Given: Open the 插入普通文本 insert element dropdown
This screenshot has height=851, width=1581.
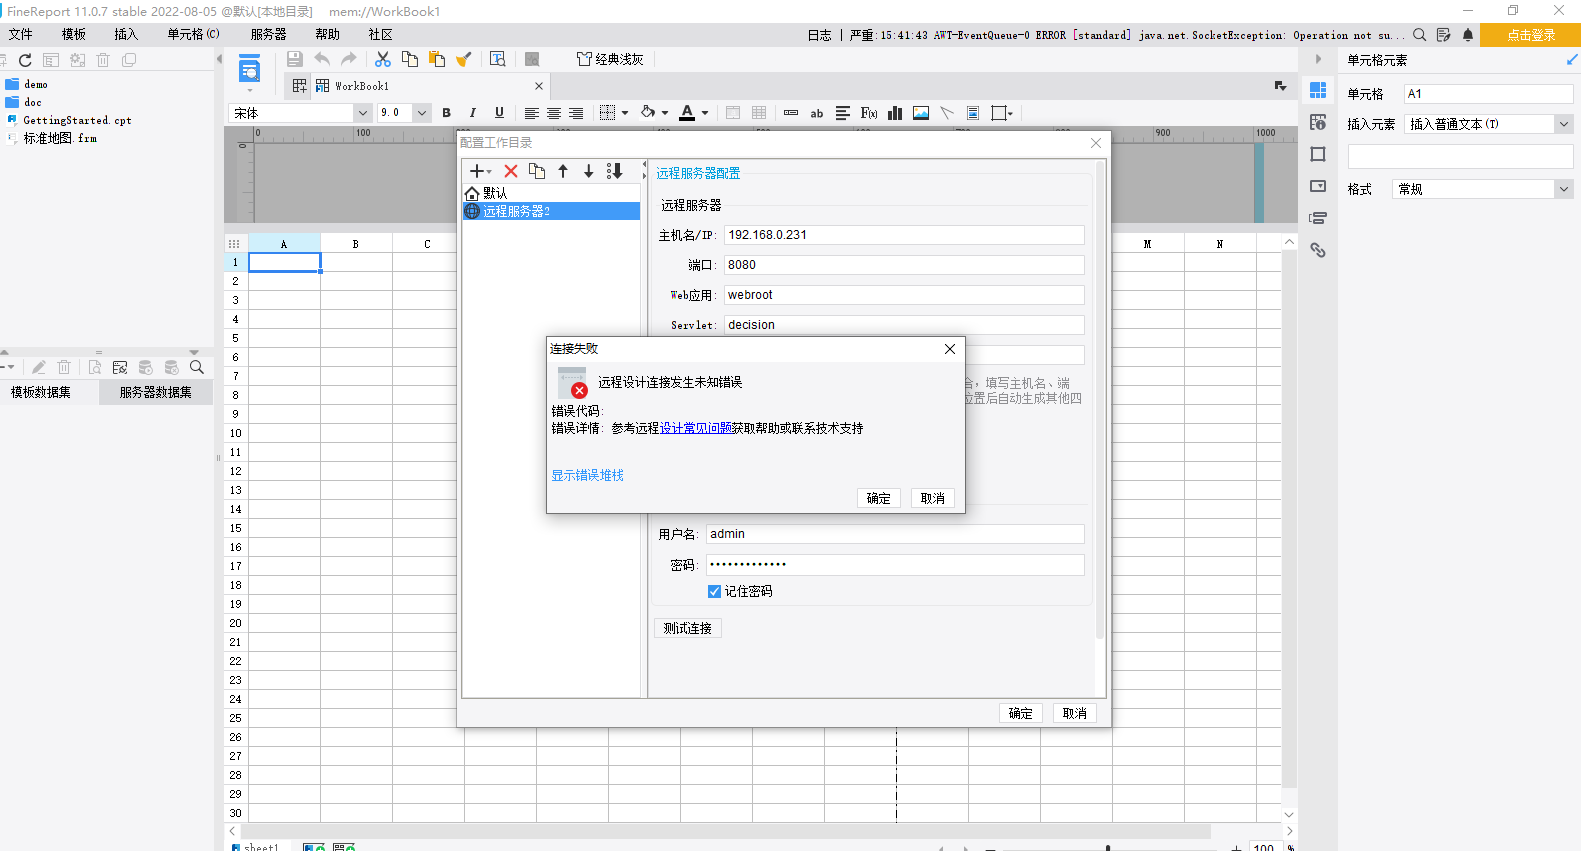Looking at the screenshot, I should 1564,124.
